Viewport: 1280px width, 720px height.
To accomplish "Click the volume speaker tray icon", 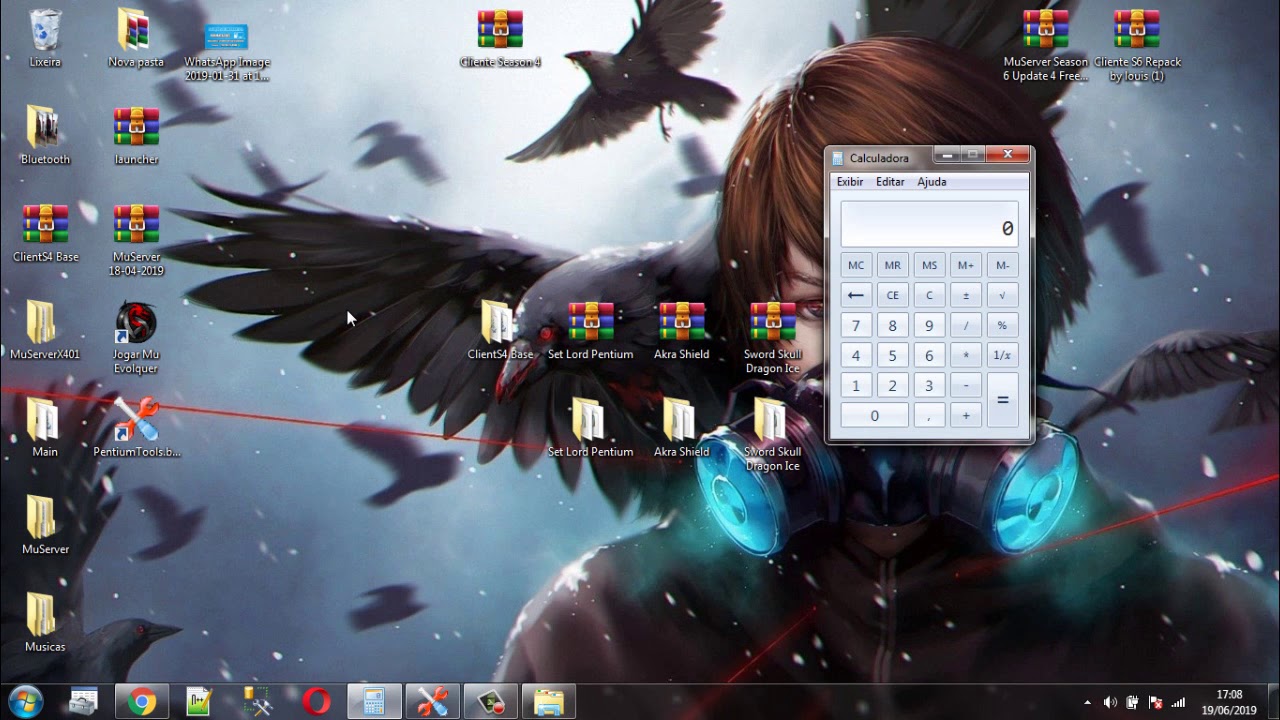I will coord(1110,702).
